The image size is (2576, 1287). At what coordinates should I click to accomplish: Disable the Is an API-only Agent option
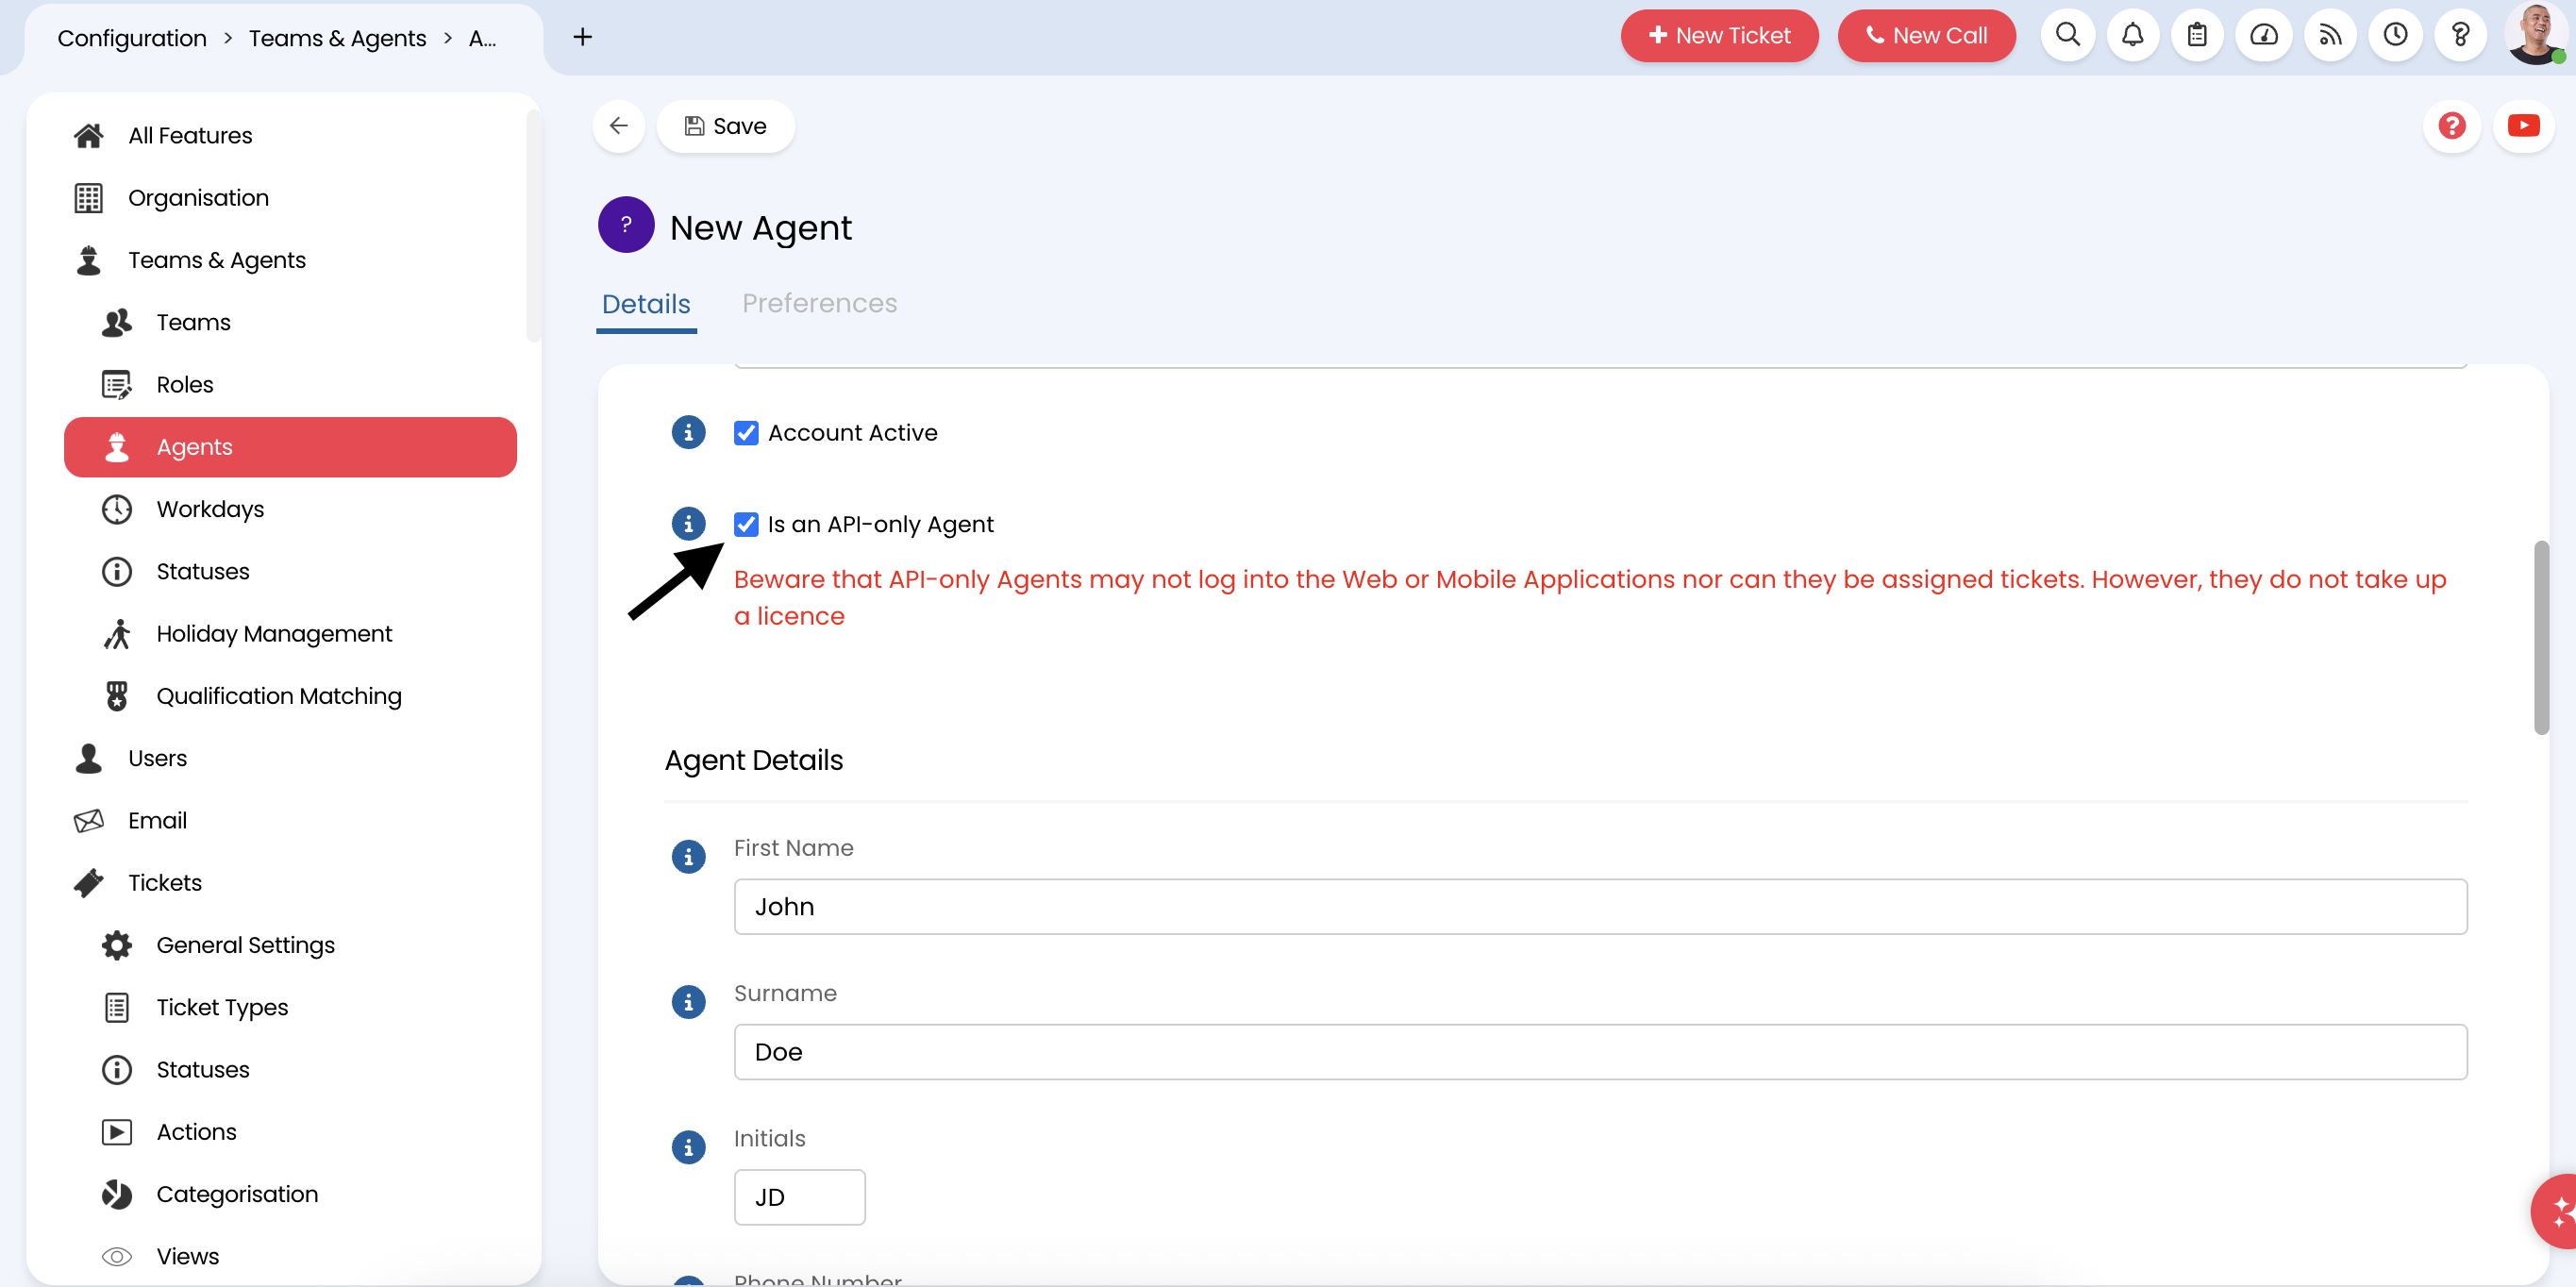(x=746, y=524)
